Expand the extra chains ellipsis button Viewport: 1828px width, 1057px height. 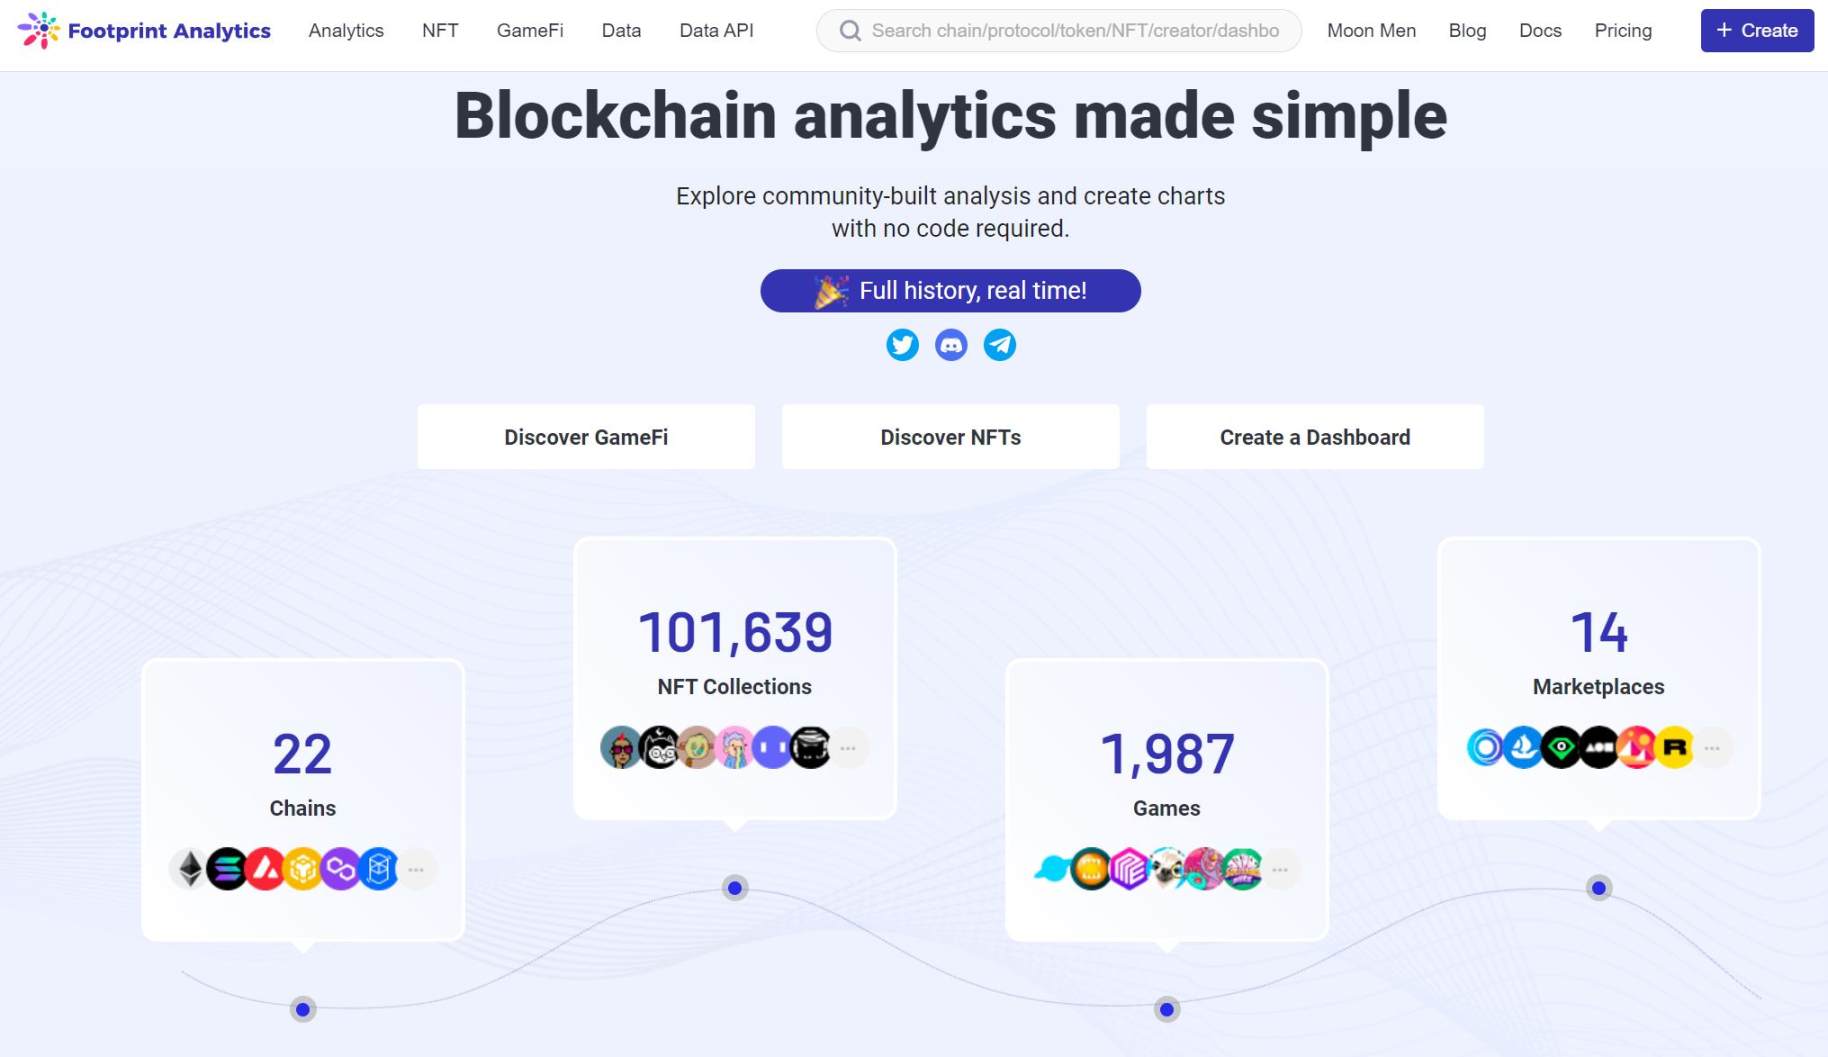418,868
